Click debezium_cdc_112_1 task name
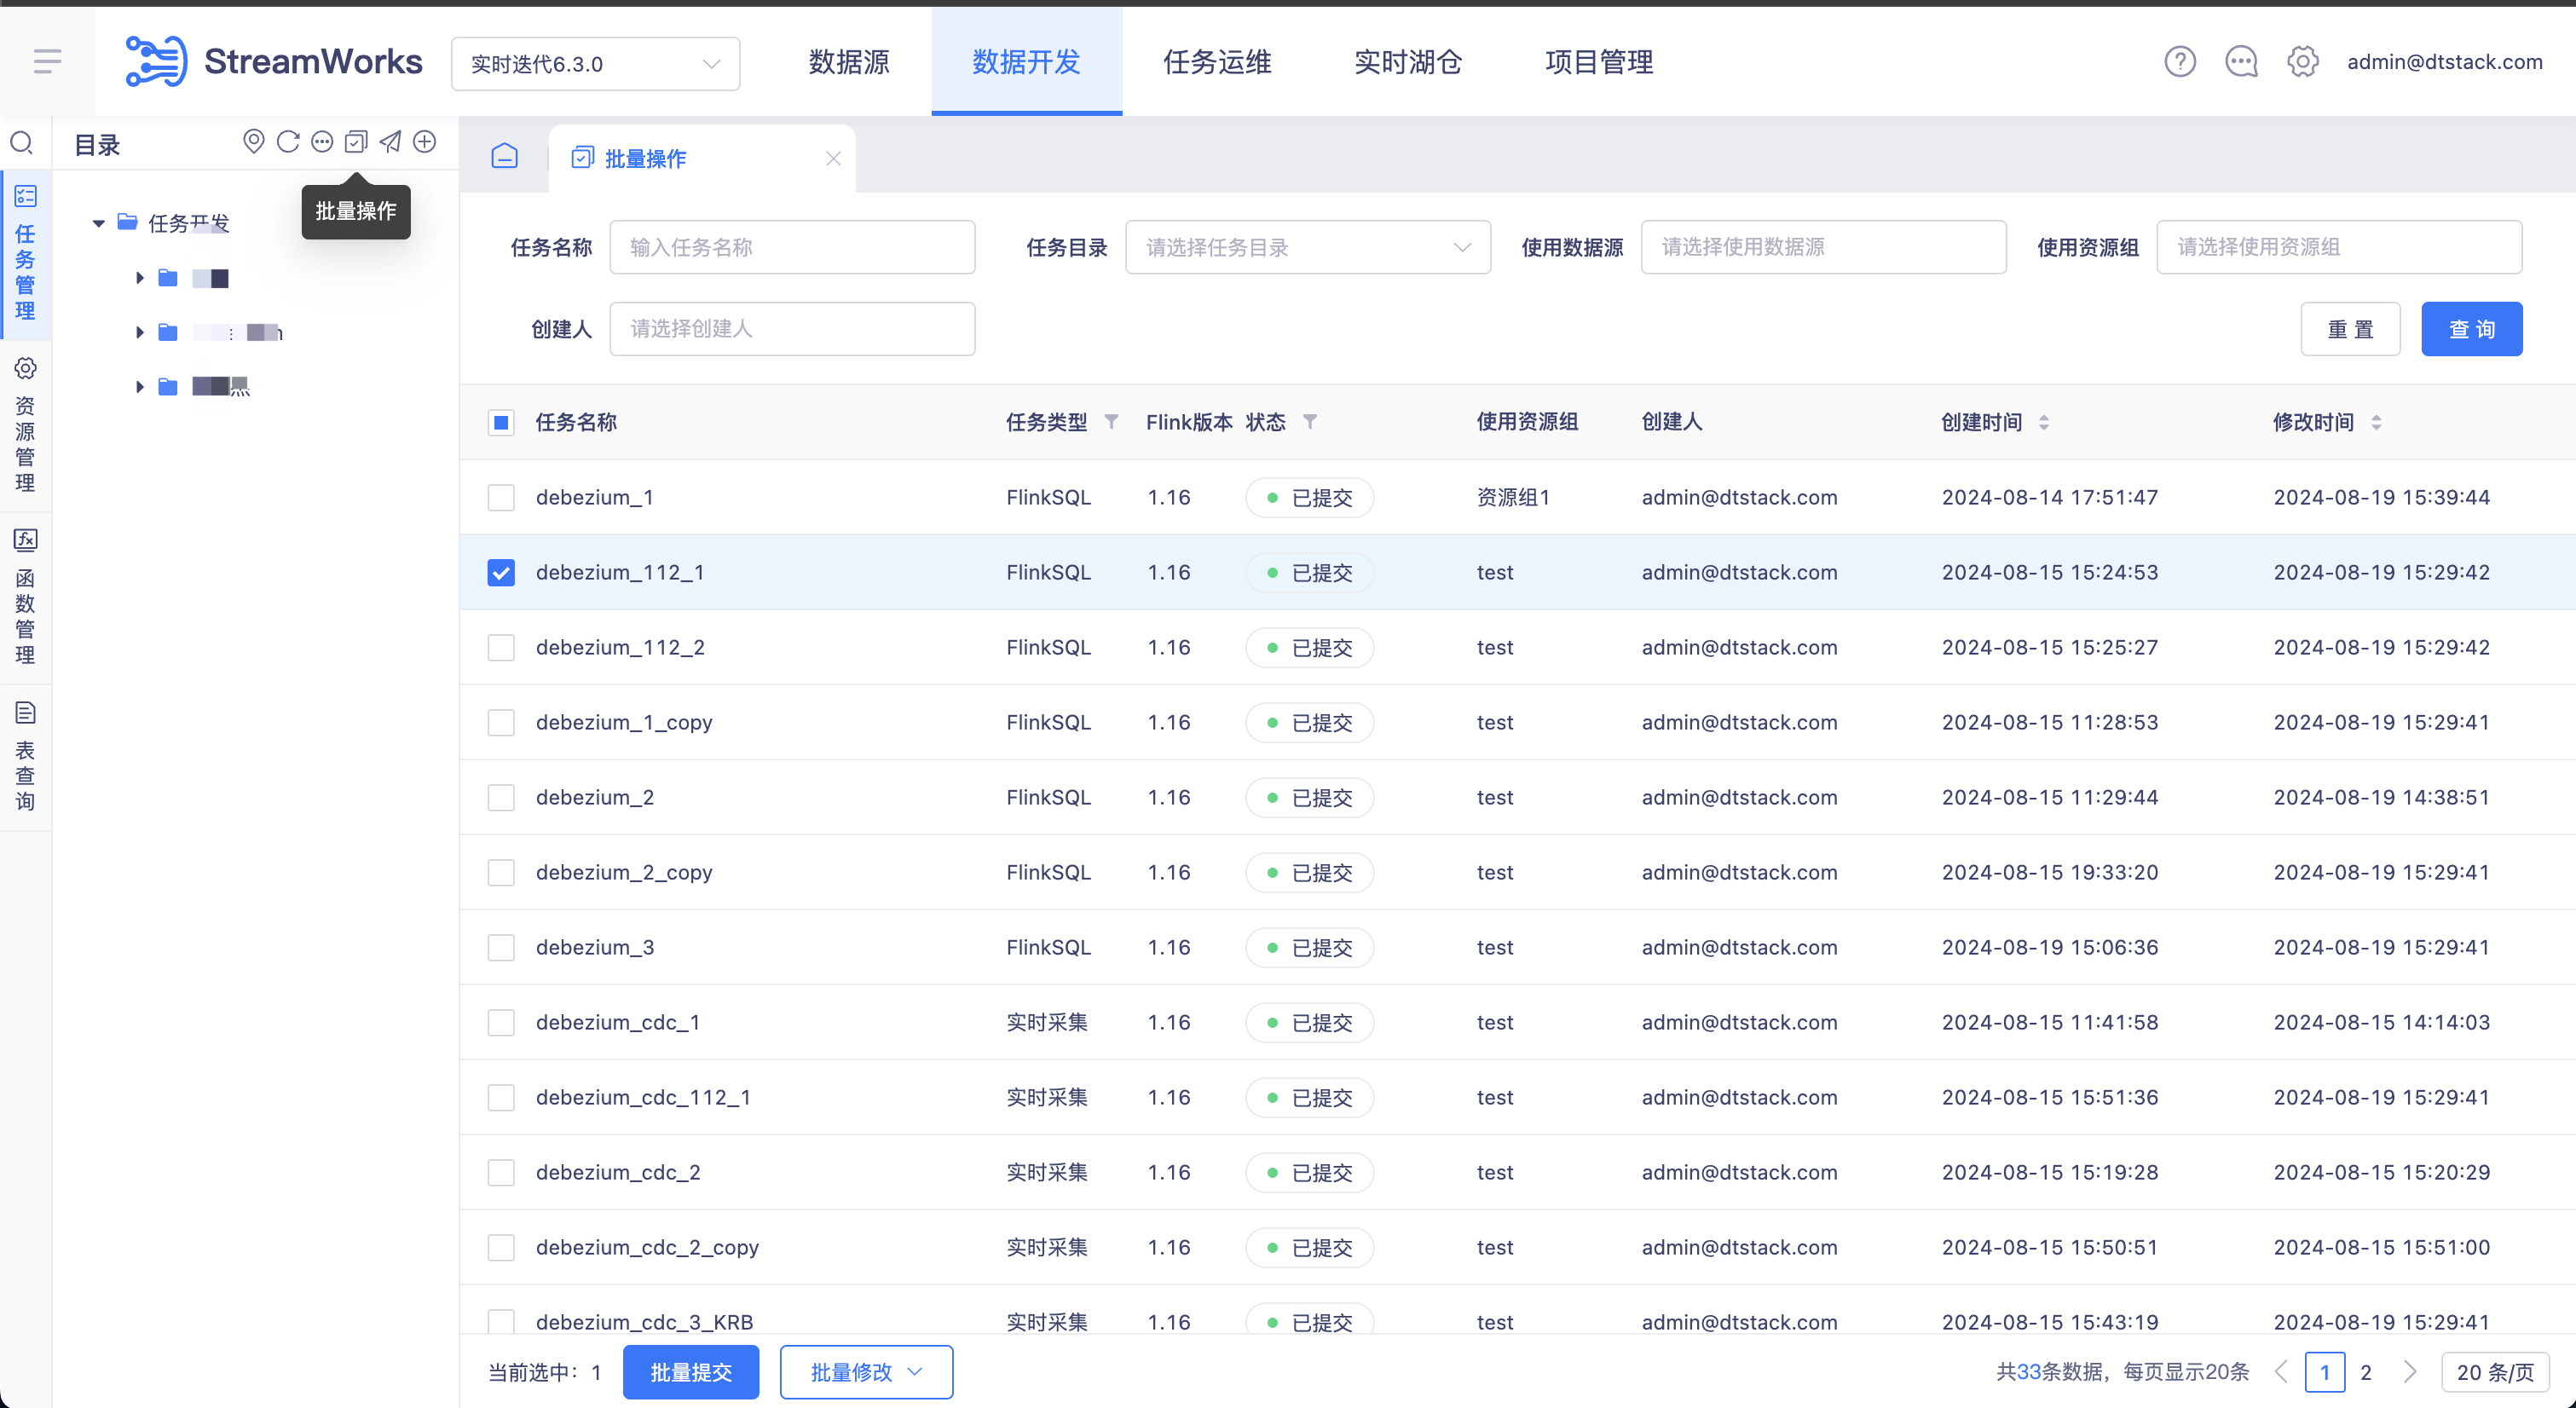 click(x=643, y=1097)
